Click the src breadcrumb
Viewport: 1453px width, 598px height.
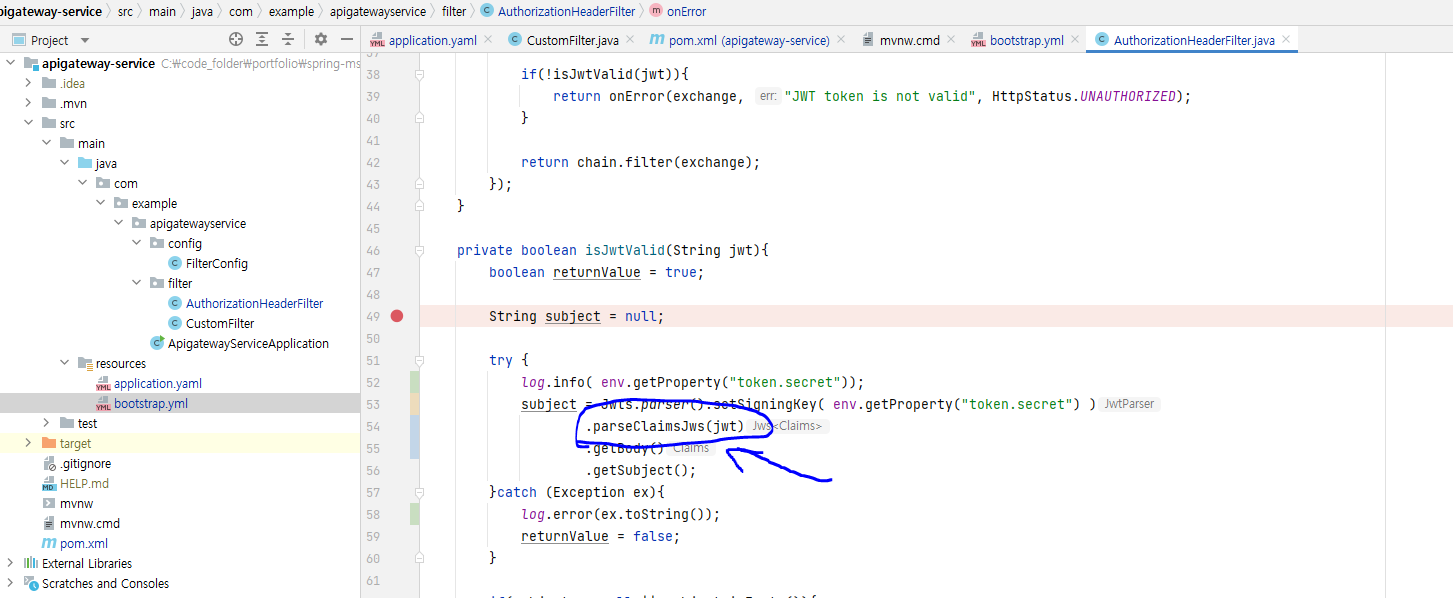[x=125, y=11]
